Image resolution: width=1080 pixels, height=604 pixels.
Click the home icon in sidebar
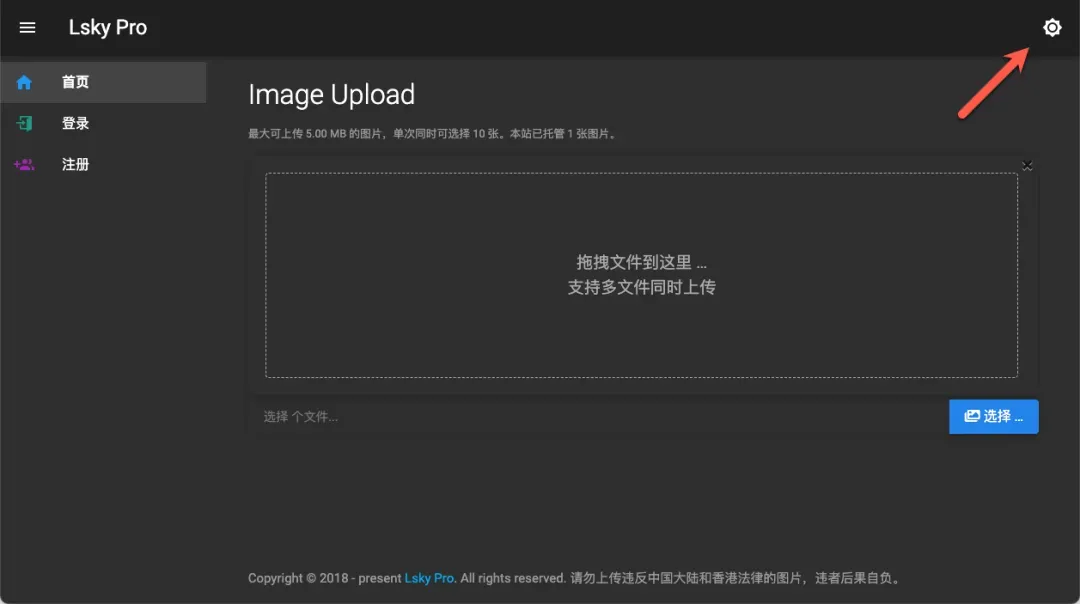tap(24, 83)
